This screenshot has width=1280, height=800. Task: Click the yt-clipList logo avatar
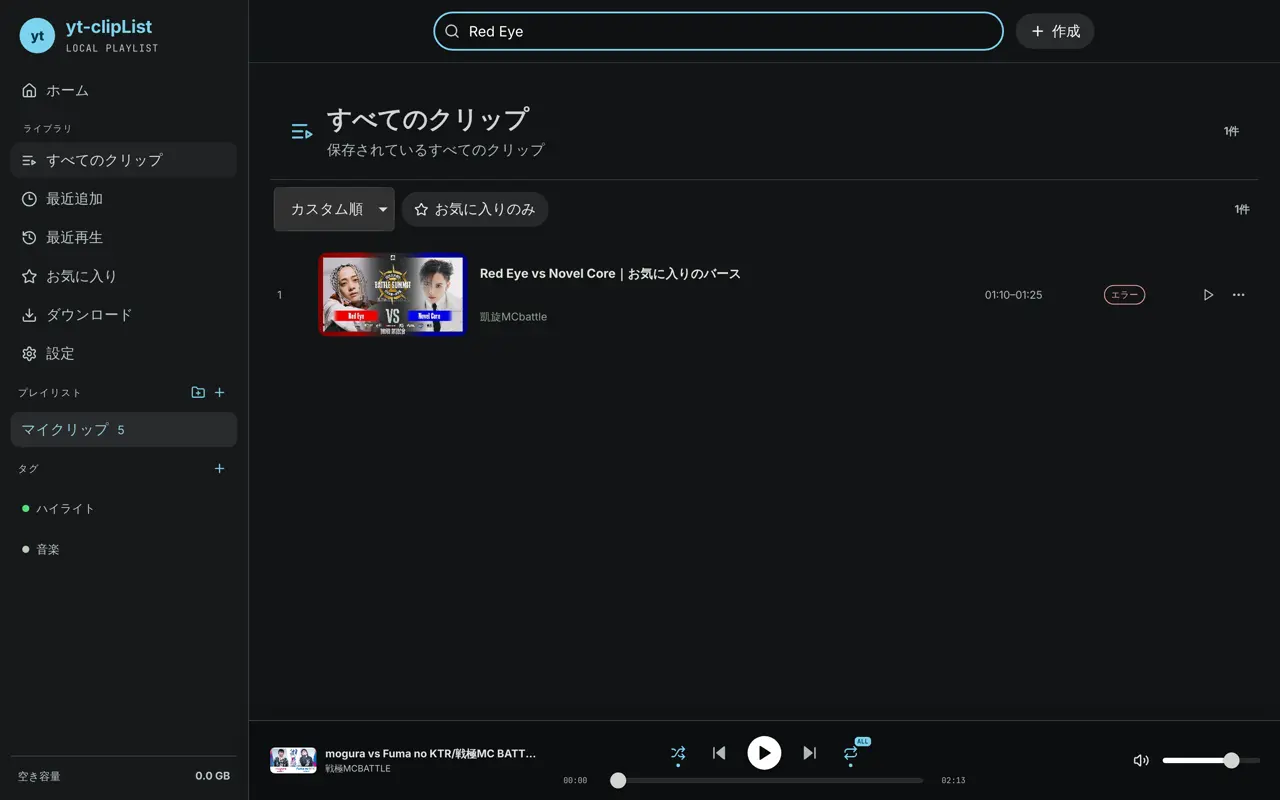coord(37,36)
